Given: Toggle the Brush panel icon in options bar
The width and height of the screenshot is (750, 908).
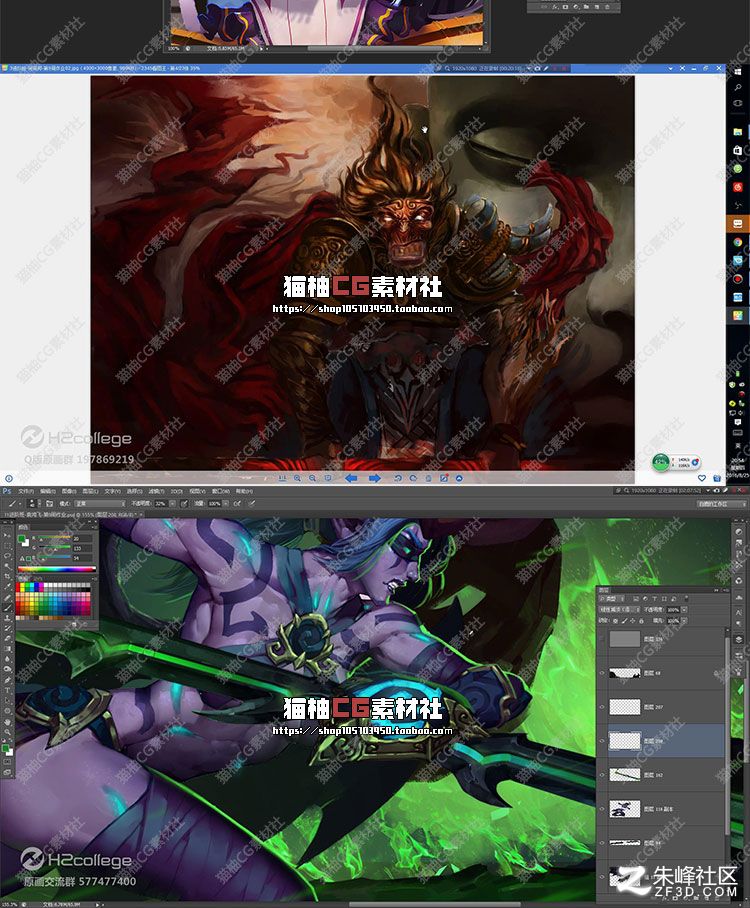Looking at the screenshot, I should click(x=48, y=504).
